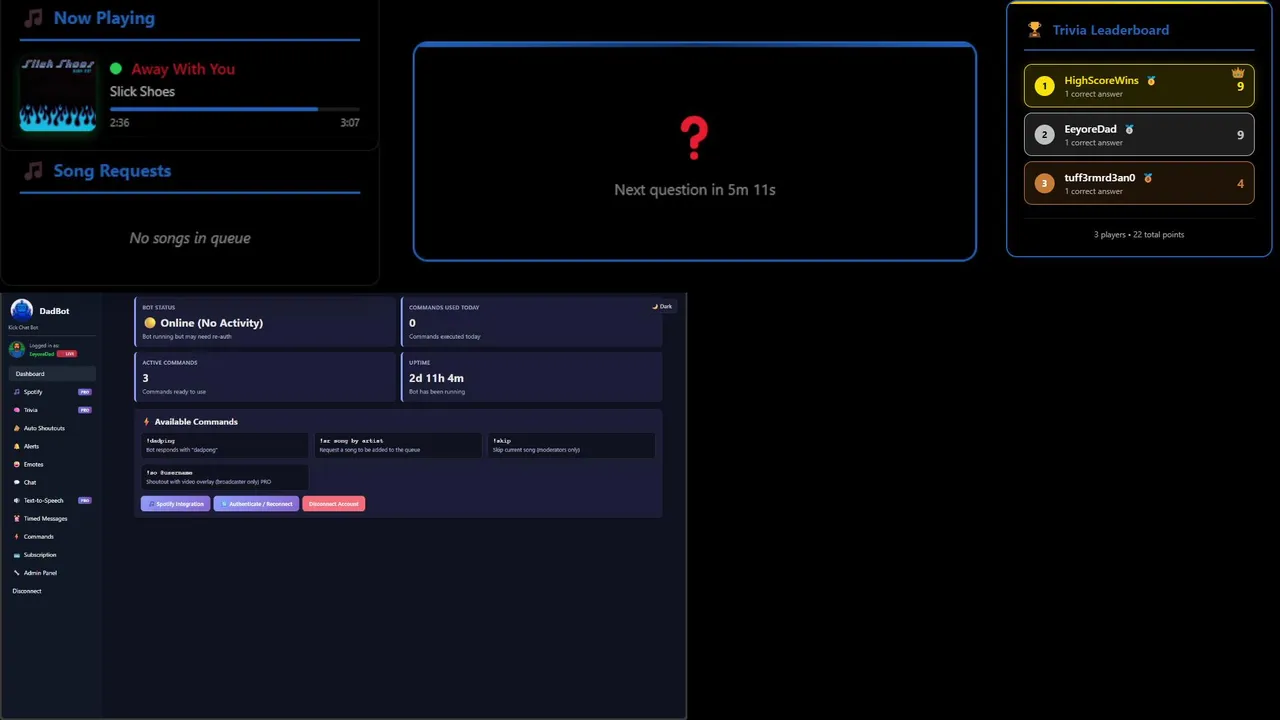Click the red question mark trivia icon

[x=694, y=138]
